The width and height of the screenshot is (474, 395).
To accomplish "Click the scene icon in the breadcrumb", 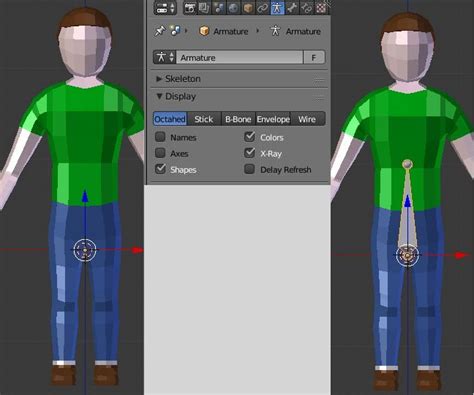I will 175,31.
